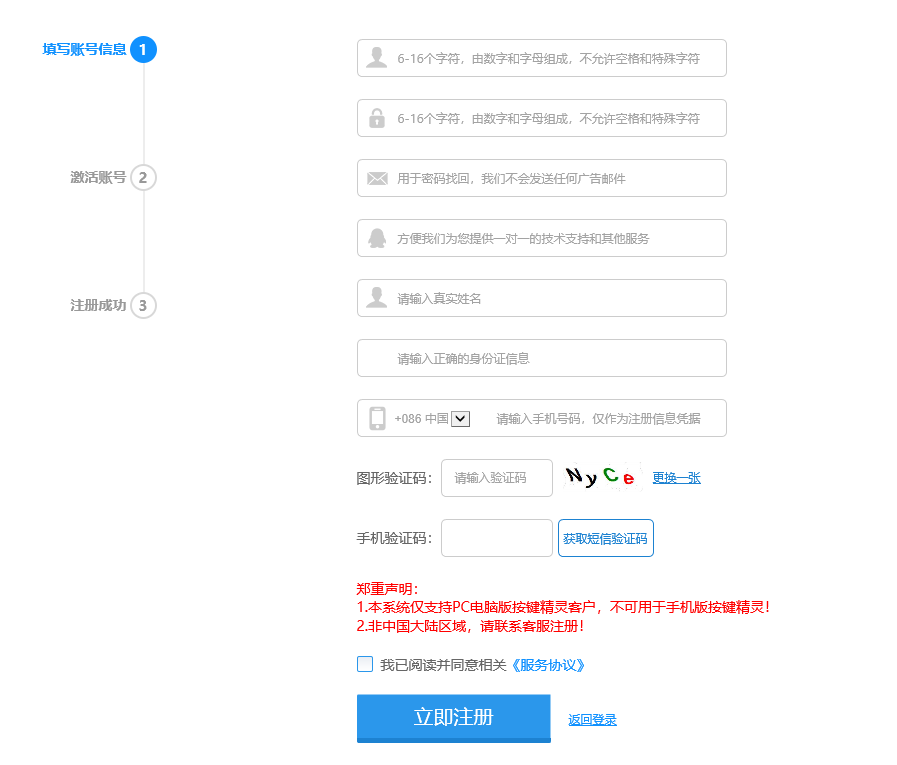Click the 获取短信验证码 button
Image resolution: width=897 pixels, height=765 pixels.
(x=605, y=538)
